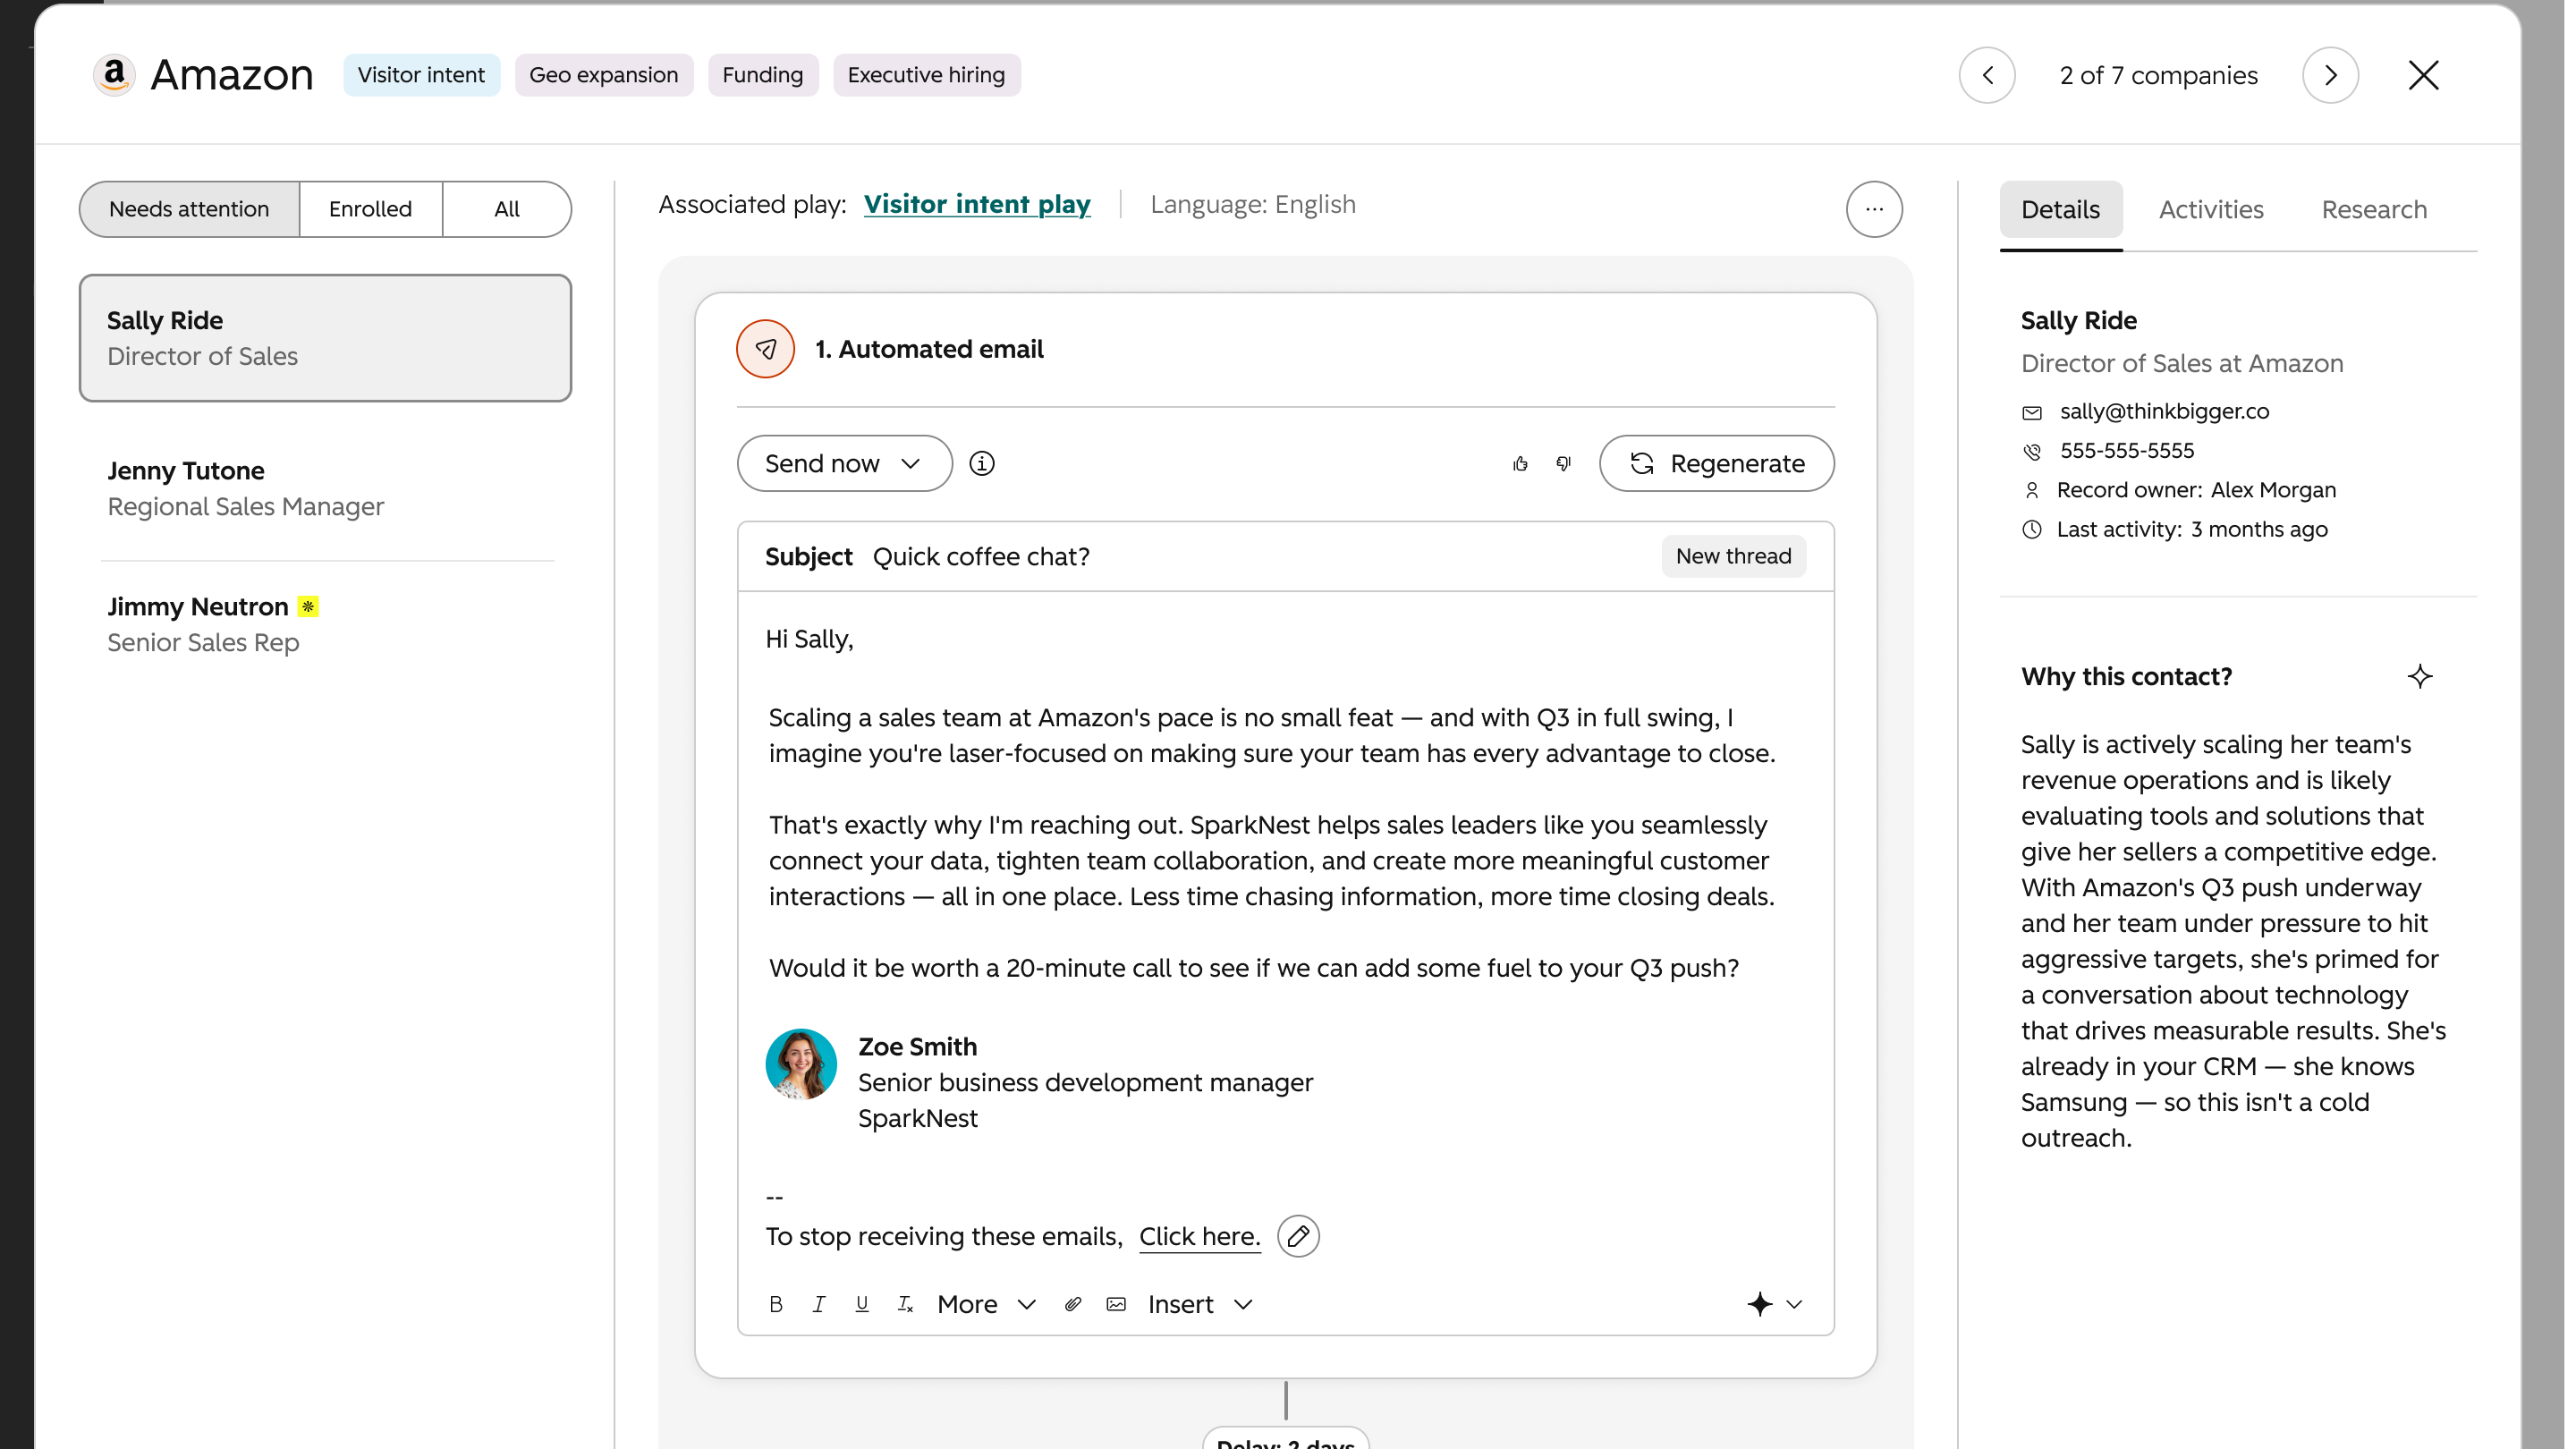The image size is (2576, 1449).
Task: Click the Language: English label
Action: (1252, 204)
